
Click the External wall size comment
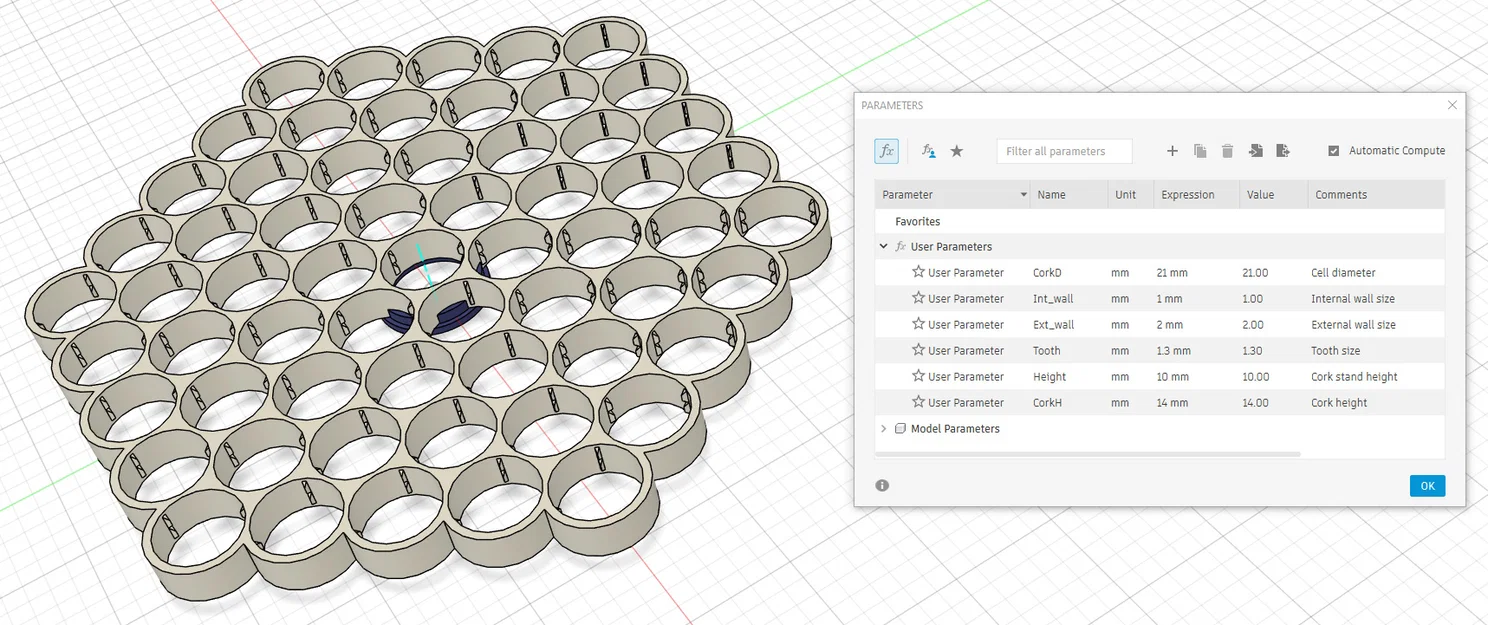(1354, 325)
